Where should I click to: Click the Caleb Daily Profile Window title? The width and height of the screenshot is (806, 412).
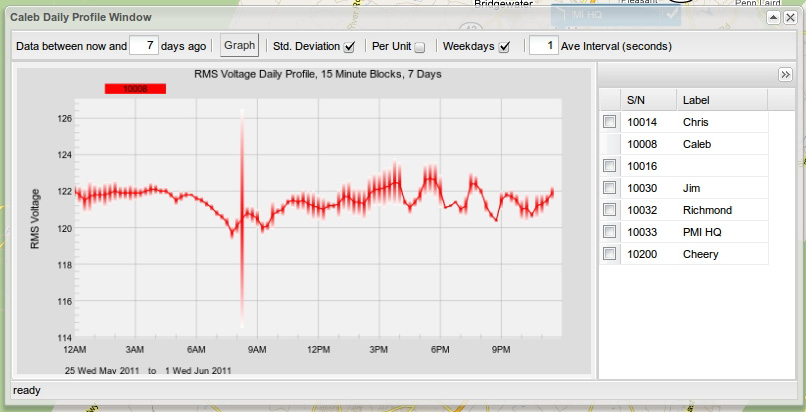point(81,17)
